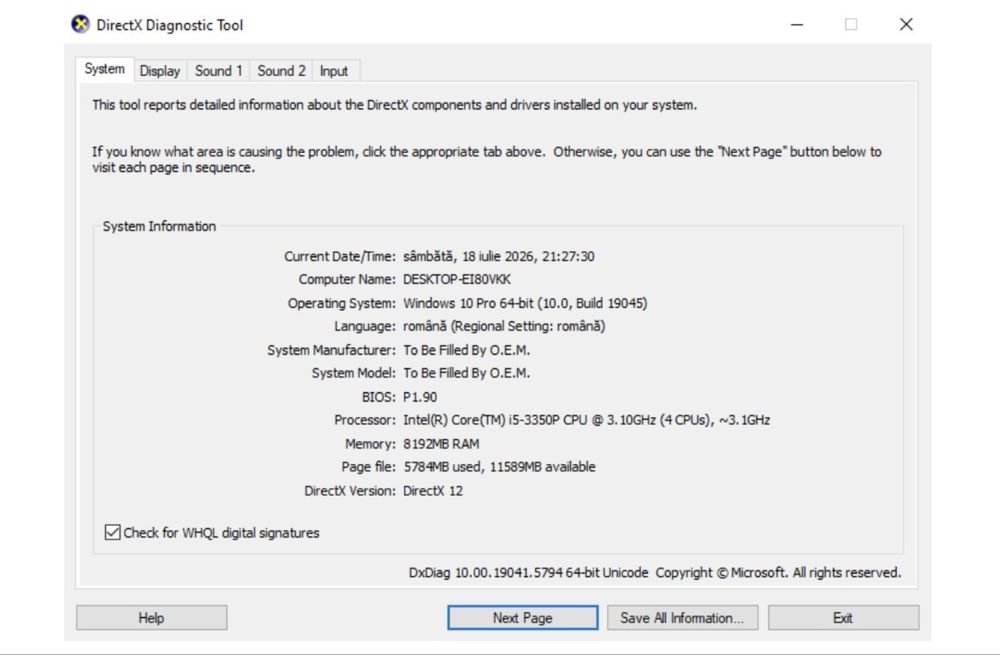The image size is (1000, 655).
Task: Click the 'Operating System:' label
Action: pyautogui.click(x=341, y=303)
